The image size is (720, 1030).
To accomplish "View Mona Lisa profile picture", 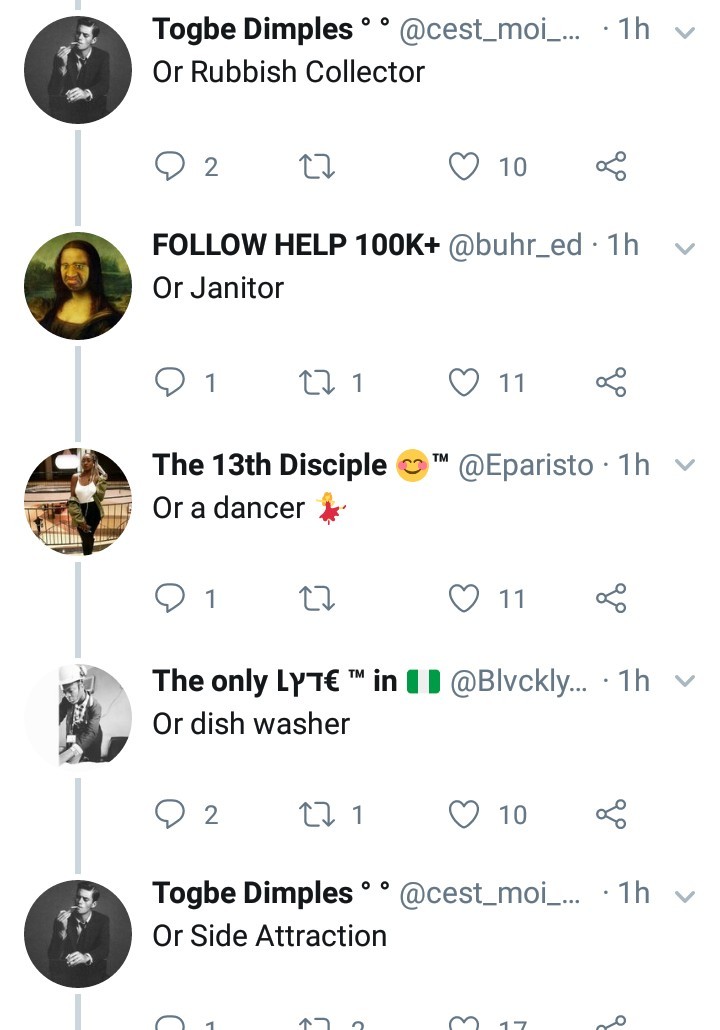I will pyautogui.click(x=78, y=286).
